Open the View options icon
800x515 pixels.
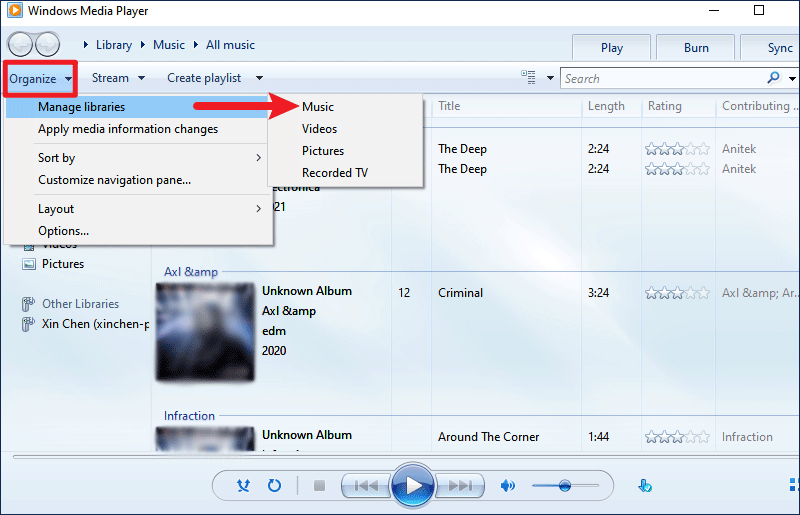pyautogui.click(x=528, y=78)
